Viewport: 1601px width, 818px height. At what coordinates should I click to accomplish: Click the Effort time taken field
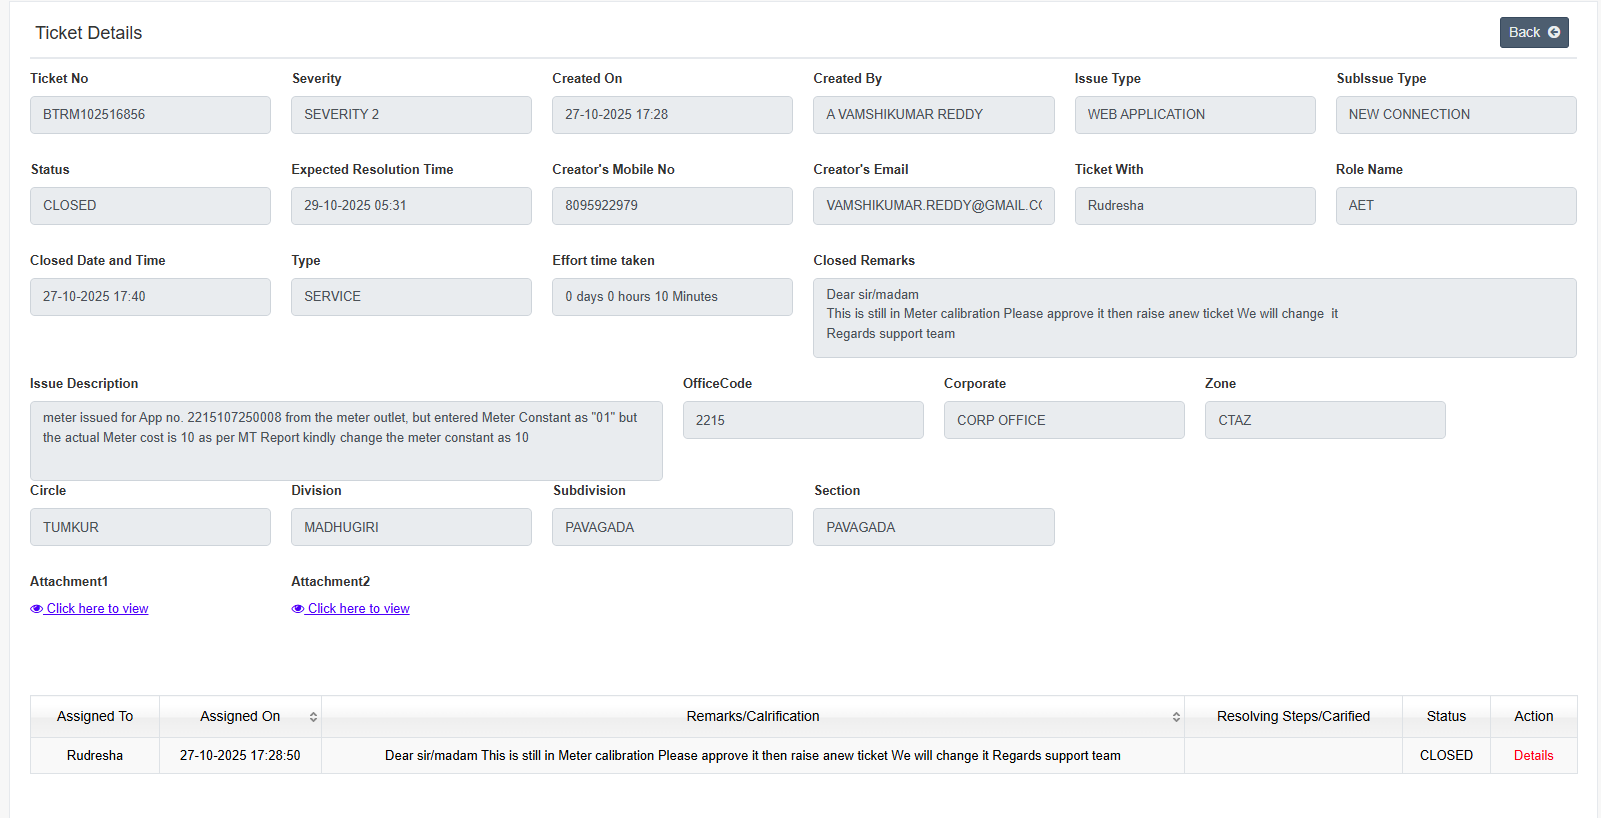click(672, 297)
